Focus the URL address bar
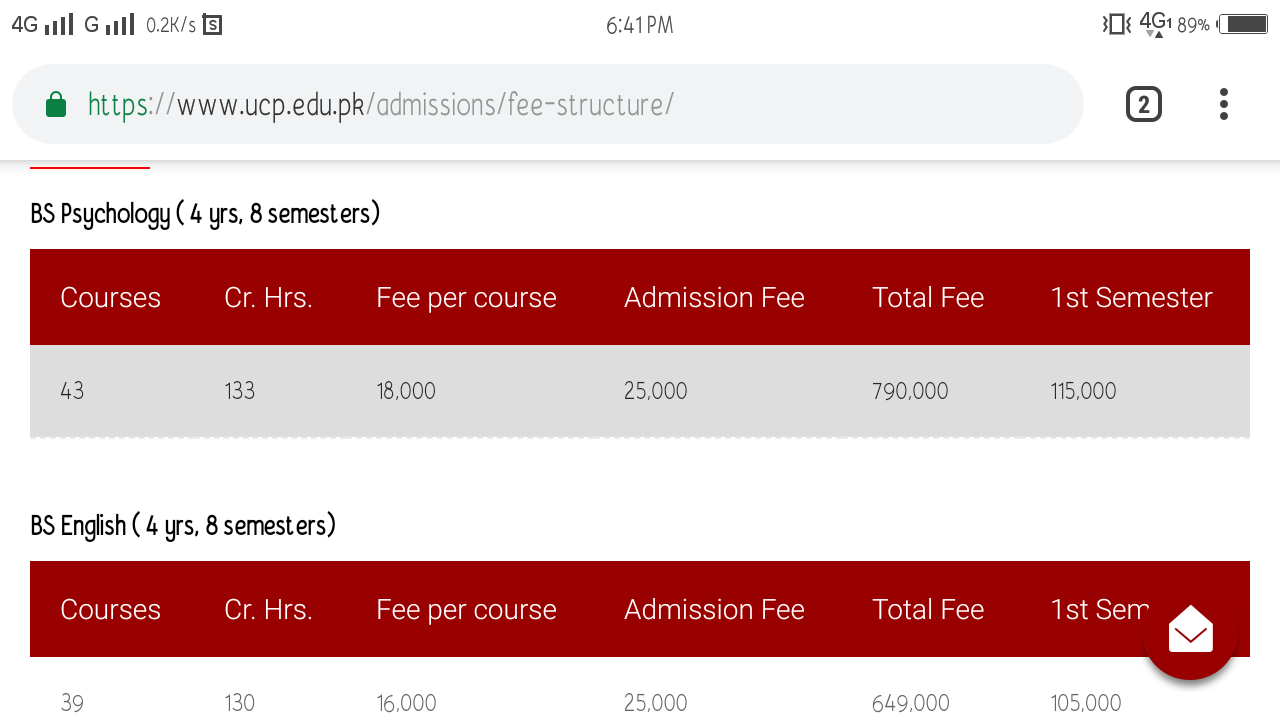 point(547,104)
